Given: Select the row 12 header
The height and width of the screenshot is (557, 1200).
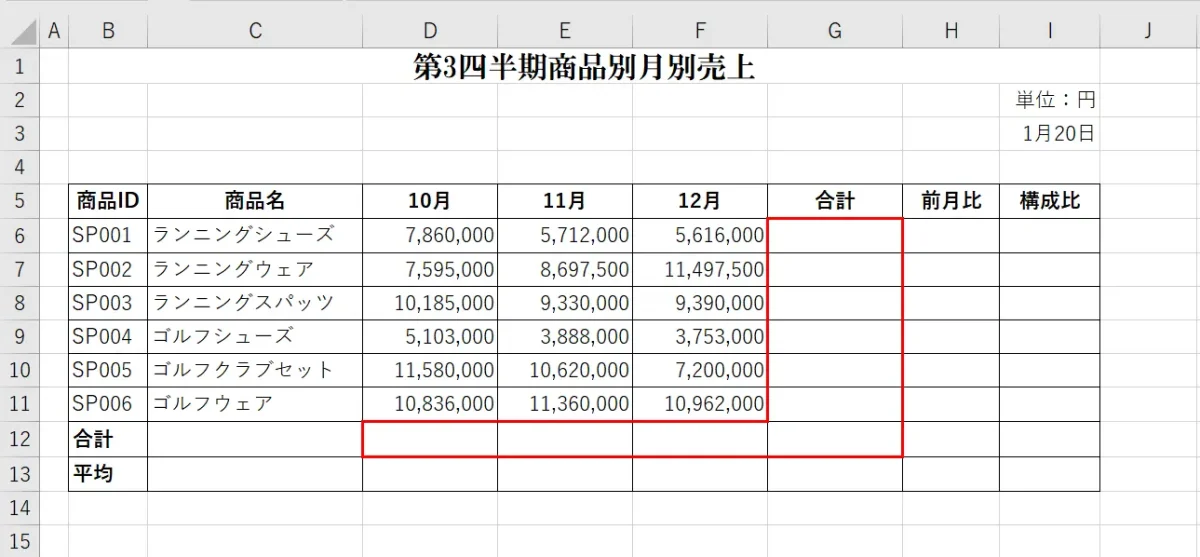Looking at the screenshot, I should (20, 439).
